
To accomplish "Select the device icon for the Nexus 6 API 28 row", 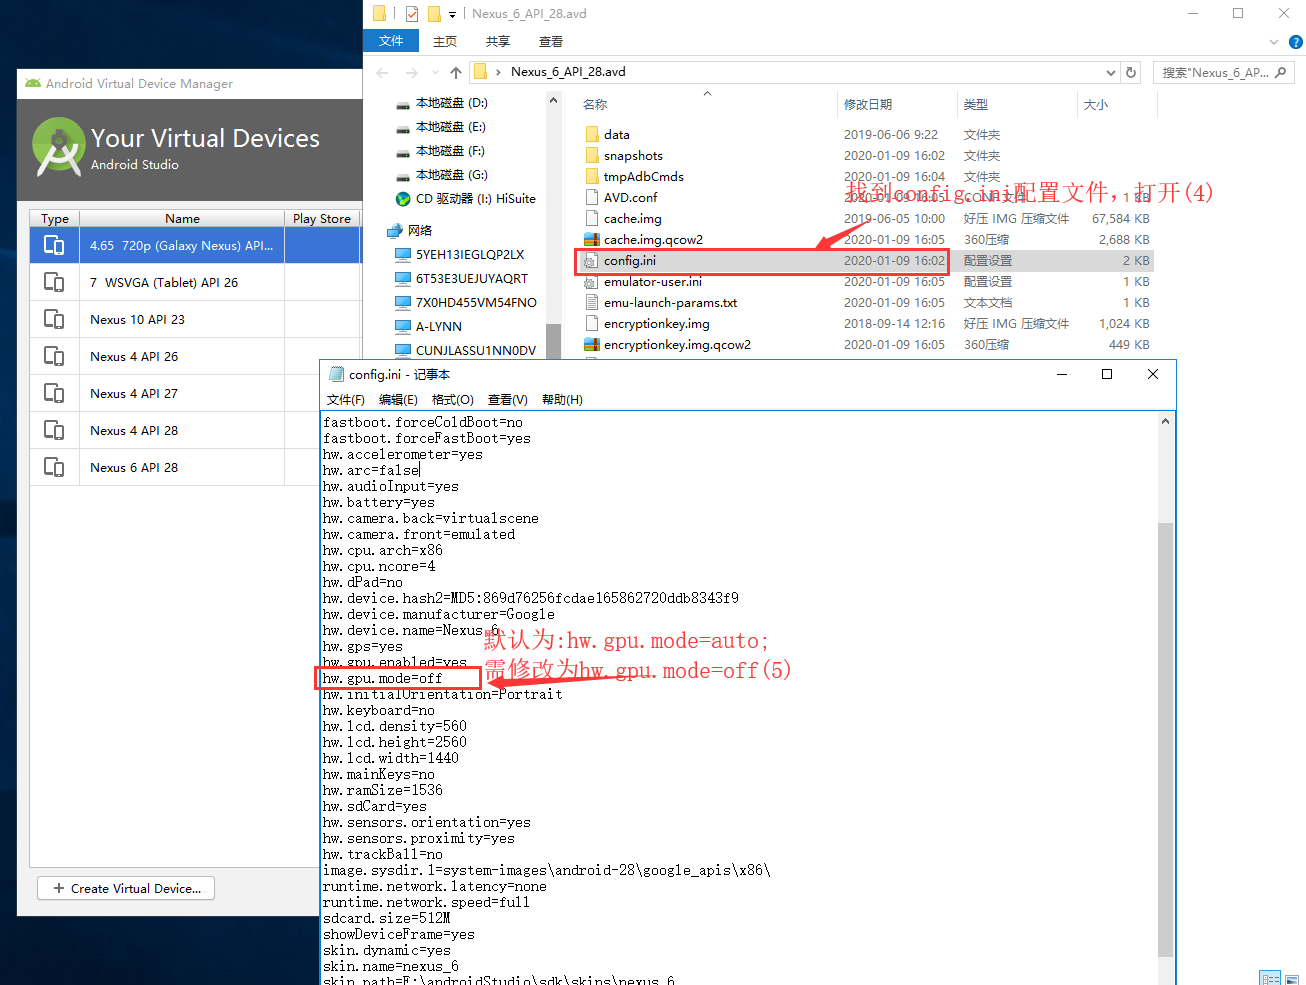I will (54, 467).
